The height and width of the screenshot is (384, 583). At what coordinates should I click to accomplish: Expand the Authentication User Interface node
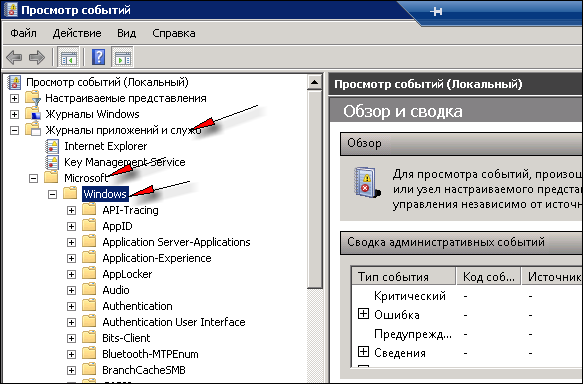pyautogui.click(x=71, y=322)
